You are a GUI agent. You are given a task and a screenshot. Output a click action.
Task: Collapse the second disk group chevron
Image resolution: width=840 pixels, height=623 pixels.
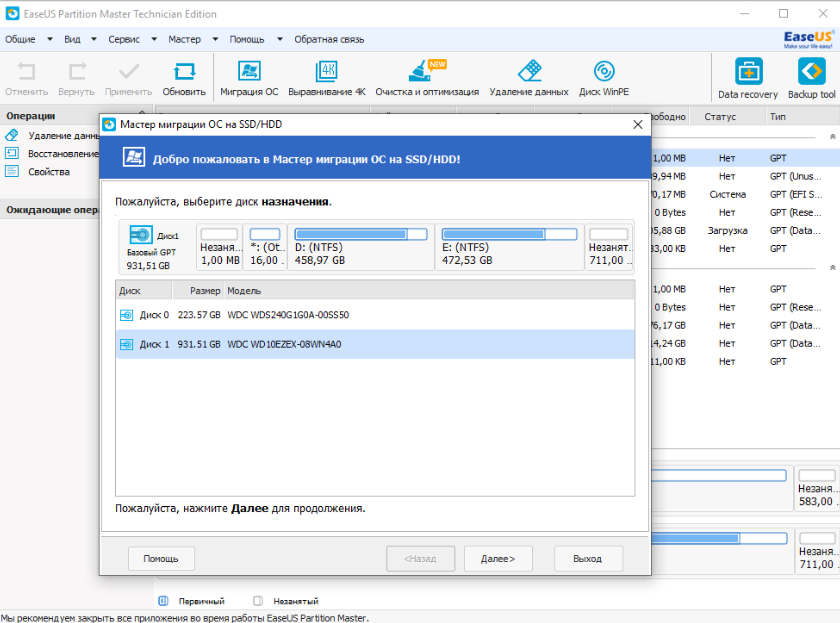[832, 267]
